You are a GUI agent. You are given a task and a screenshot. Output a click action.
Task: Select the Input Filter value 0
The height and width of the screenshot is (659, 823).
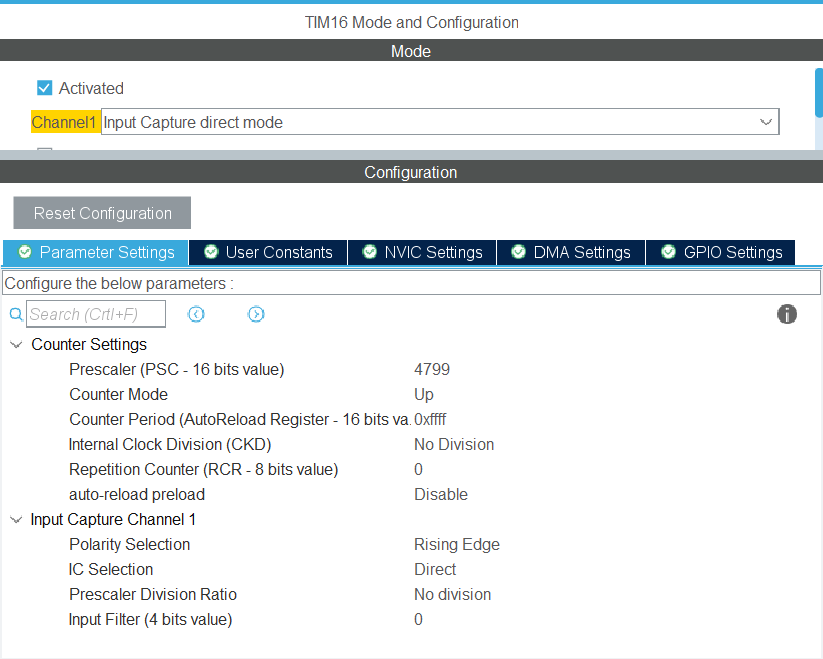coord(418,620)
